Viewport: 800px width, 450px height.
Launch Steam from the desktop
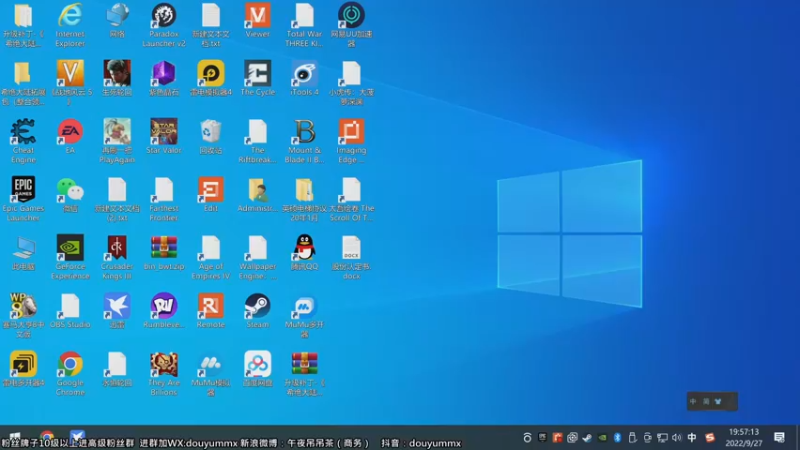tap(258, 311)
